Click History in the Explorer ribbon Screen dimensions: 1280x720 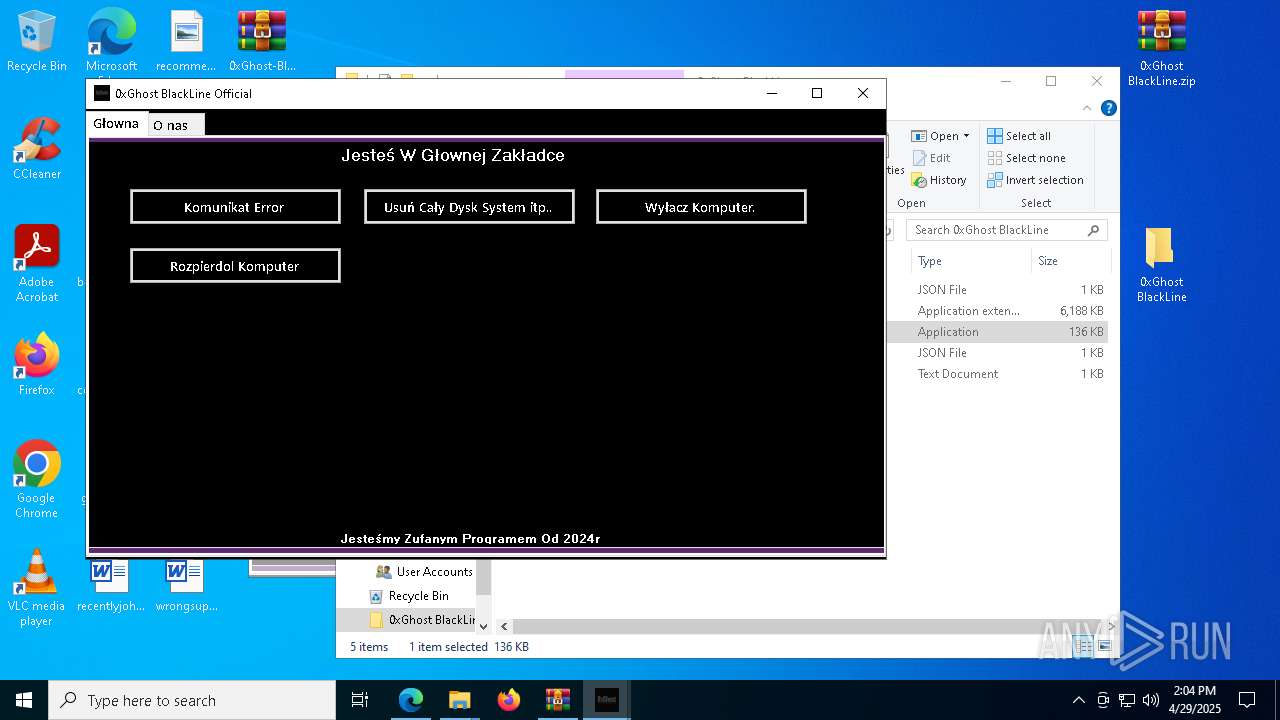point(939,180)
